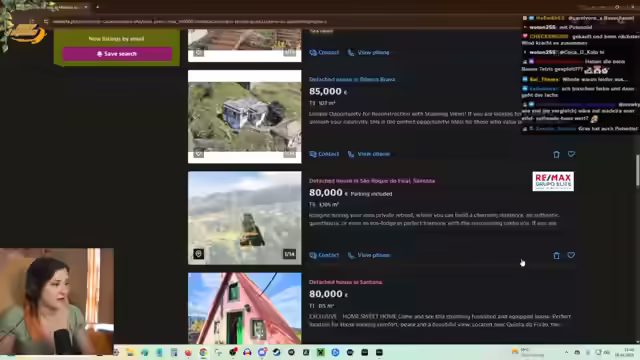Discard the São Roque do Faial listing via trash
Screen dimensions: 640x360
(x=556, y=256)
